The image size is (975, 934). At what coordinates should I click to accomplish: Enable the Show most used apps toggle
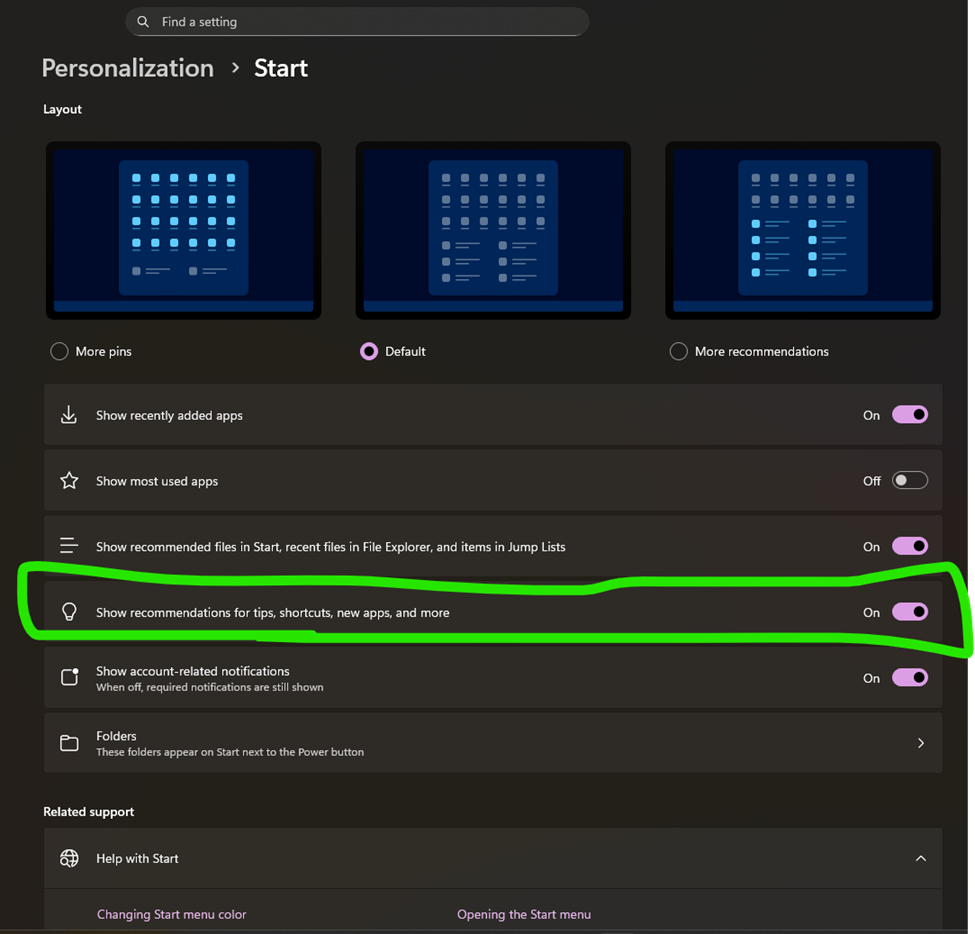point(910,481)
